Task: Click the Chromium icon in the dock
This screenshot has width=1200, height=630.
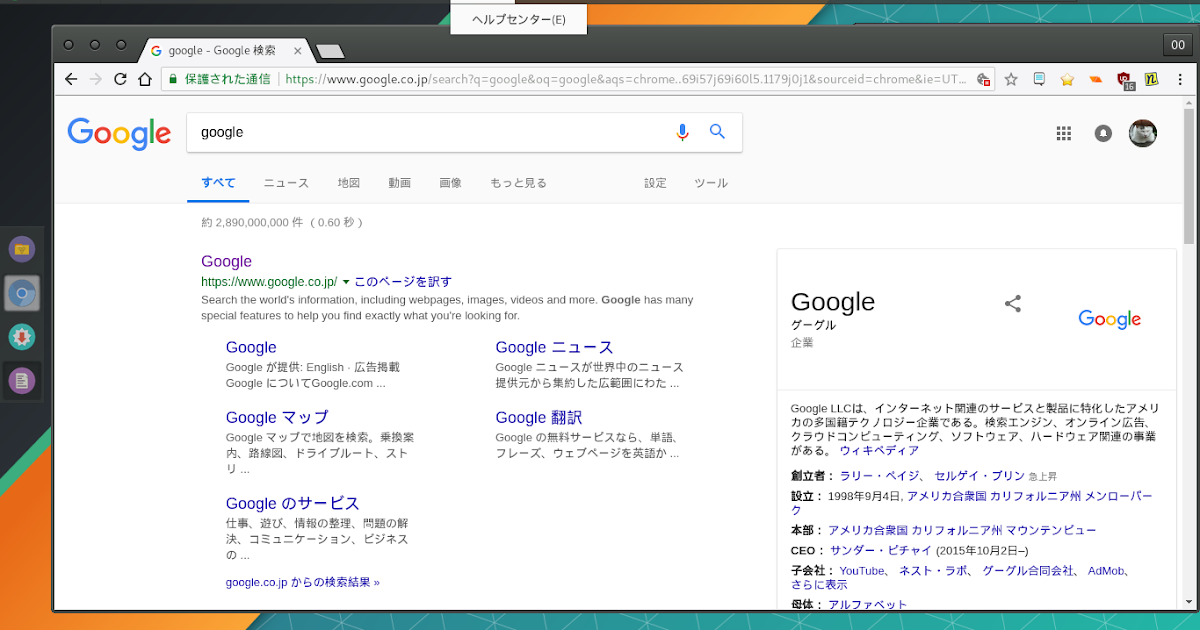Action: (x=22, y=293)
